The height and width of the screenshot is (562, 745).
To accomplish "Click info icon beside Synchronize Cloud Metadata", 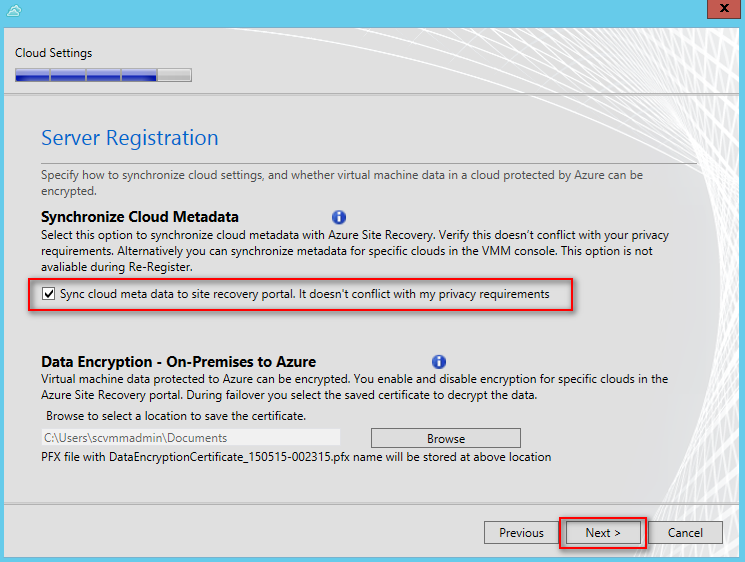I will (339, 217).
